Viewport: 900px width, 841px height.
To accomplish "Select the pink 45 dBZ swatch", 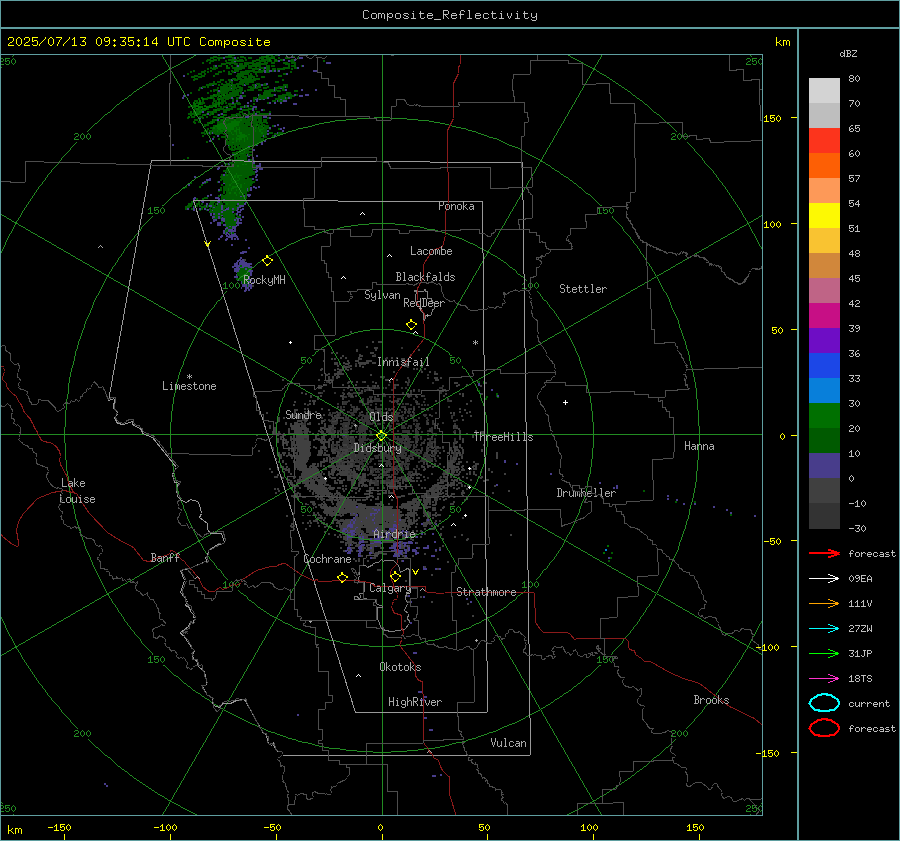I will click(824, 290).
